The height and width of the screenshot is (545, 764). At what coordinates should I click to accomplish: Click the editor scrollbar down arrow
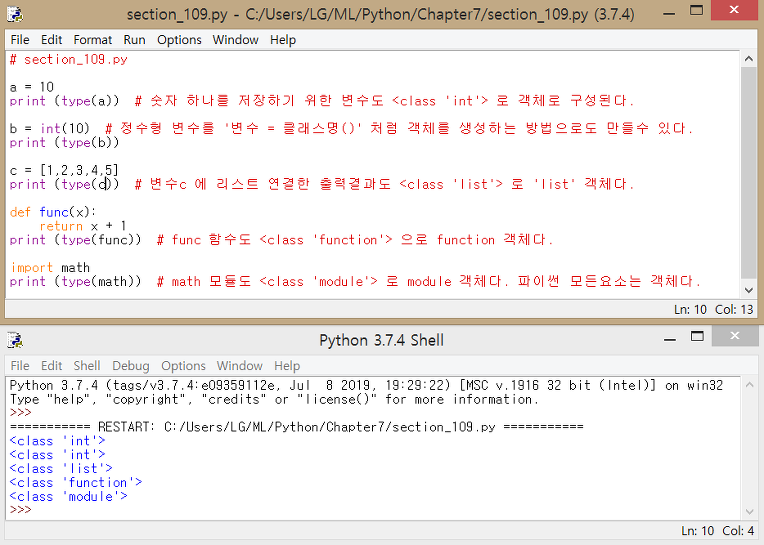(749, 290)
